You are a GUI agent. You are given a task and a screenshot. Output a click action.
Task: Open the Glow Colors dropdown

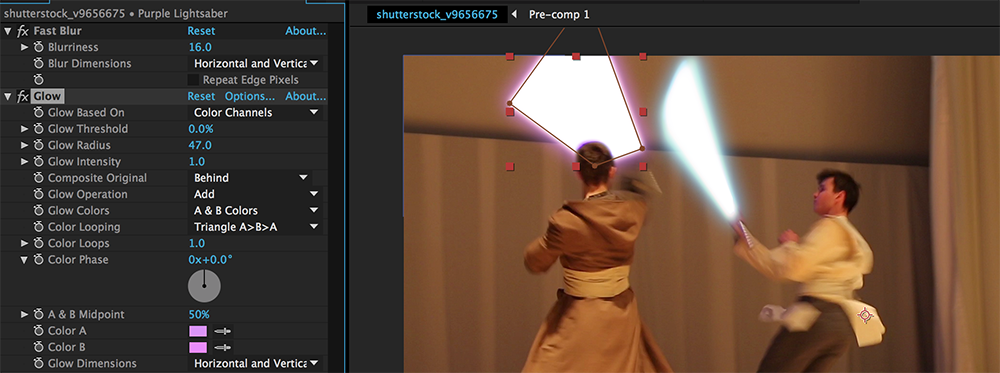tap(255, 210)
